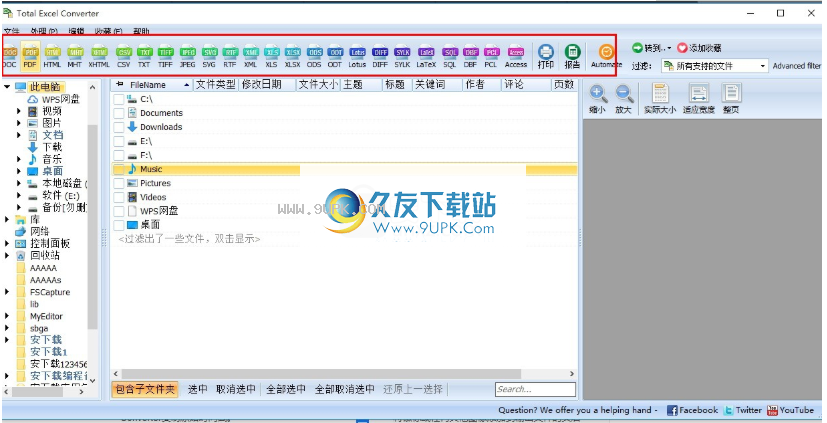Set preview to 整页
This screenshot has height=423, width=827.
(731, 99)
